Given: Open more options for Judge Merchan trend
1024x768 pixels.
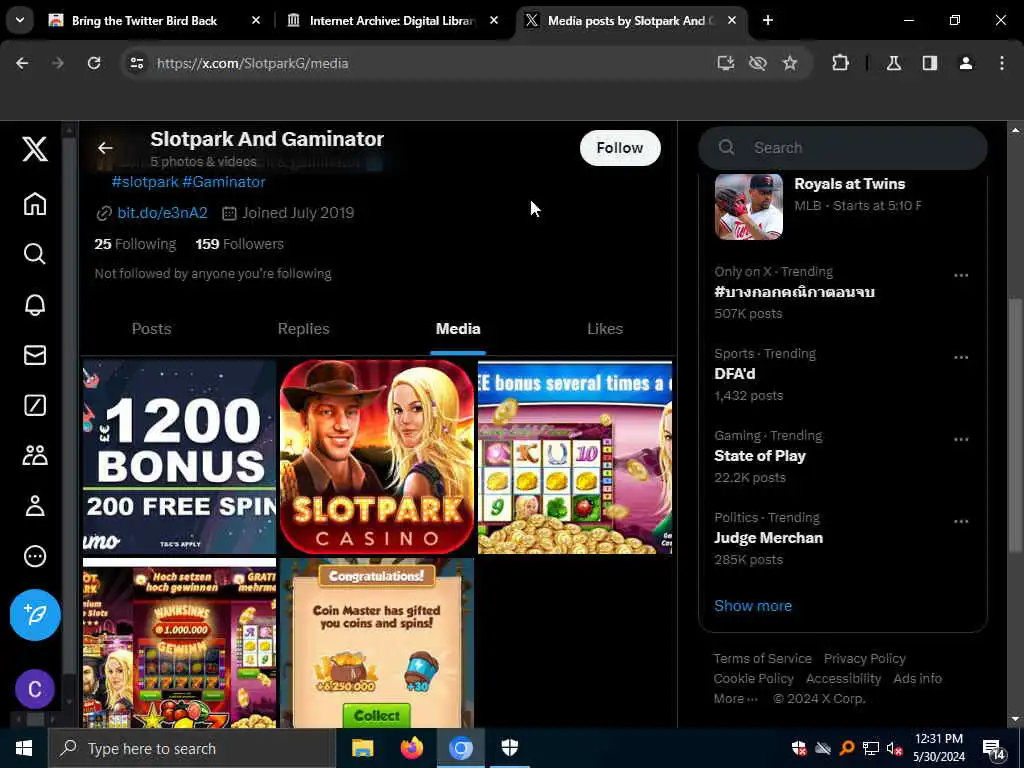Looking at the screenshot, I should pos(961,521).
